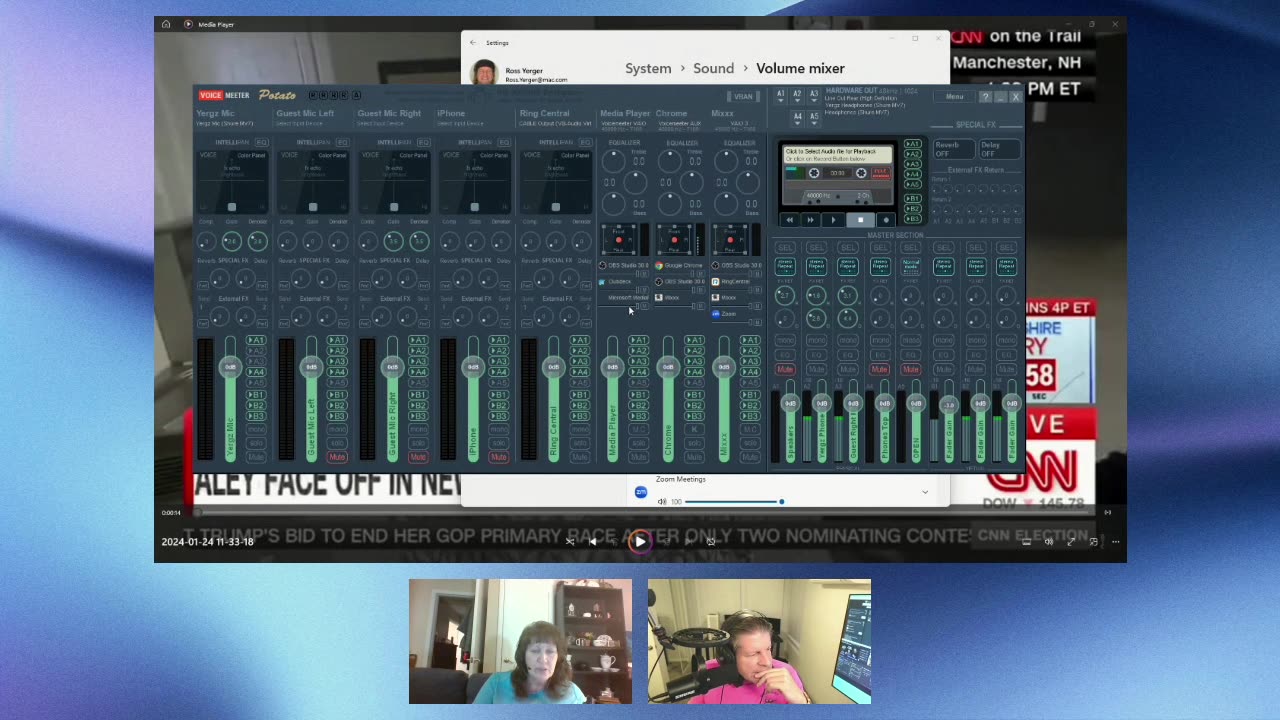Open the Media Player volume control

pyautogui.click(x=1049, y=542)
